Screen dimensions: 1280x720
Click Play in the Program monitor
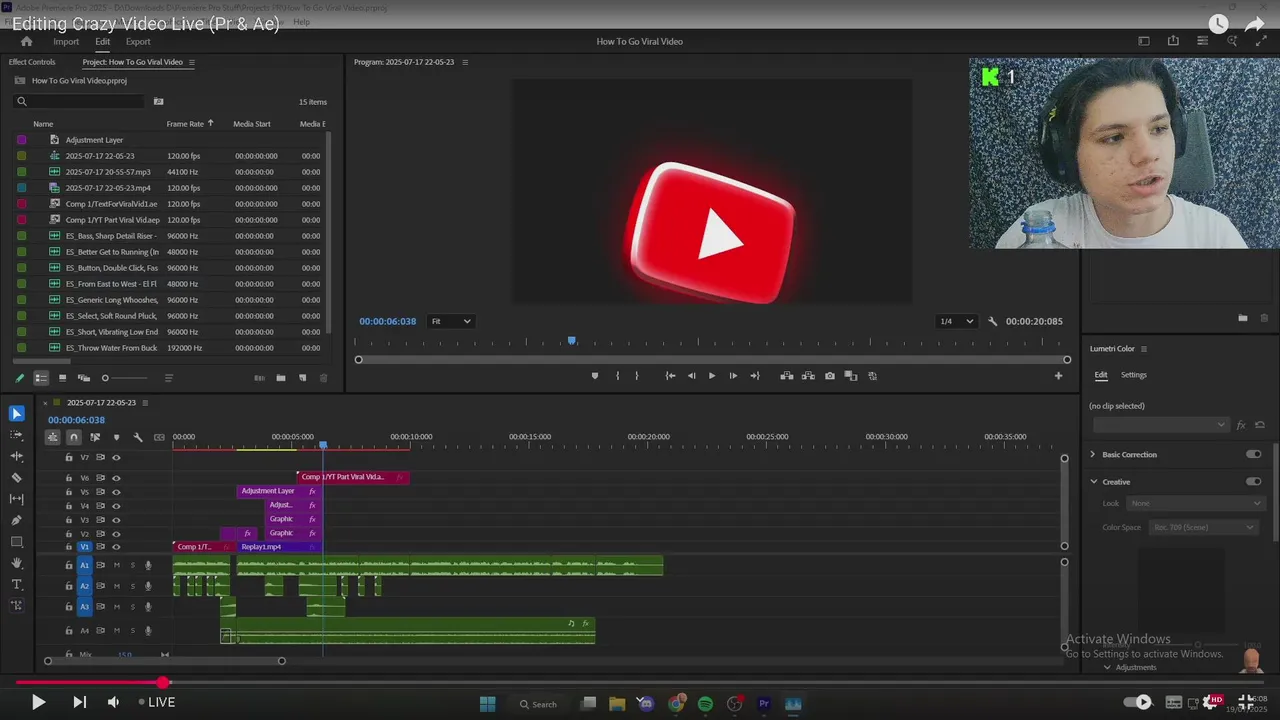[712, 376]
